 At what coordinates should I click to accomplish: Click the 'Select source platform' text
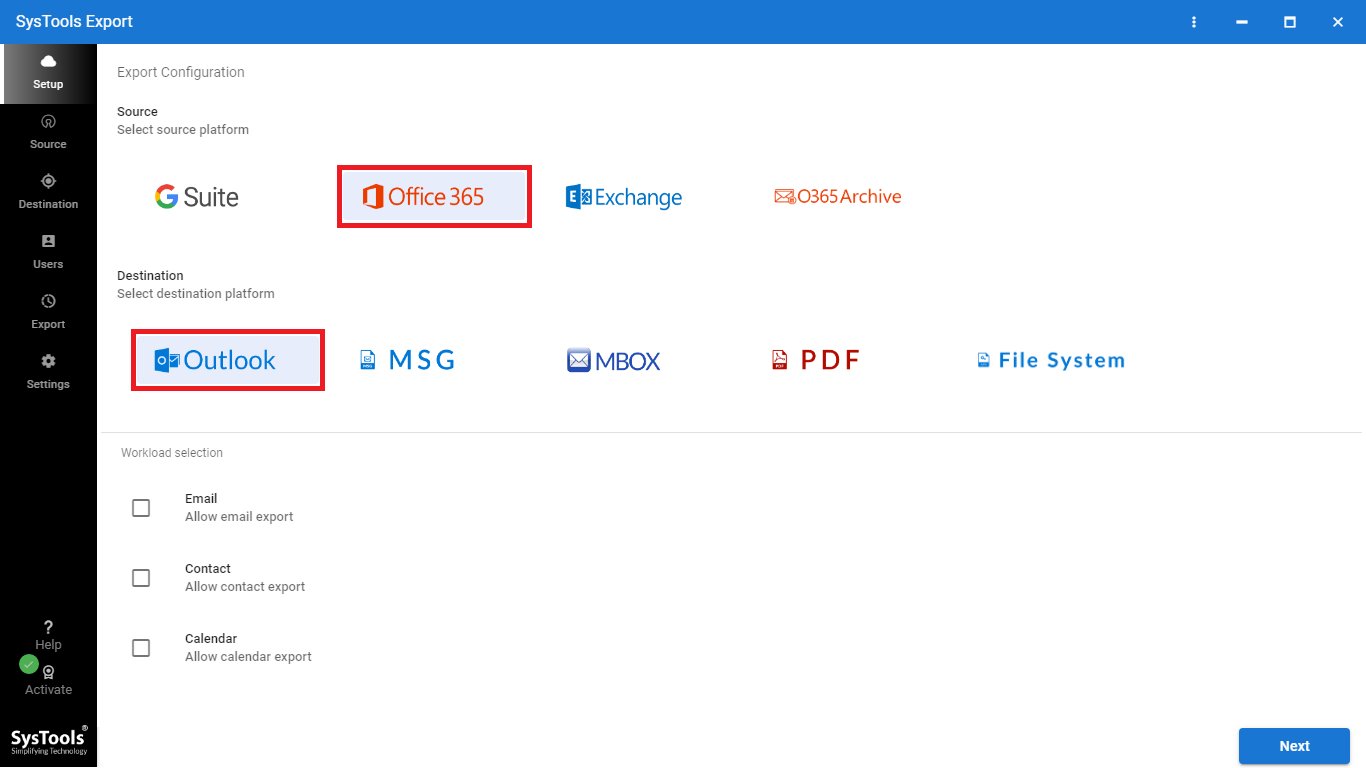(183, 130)
